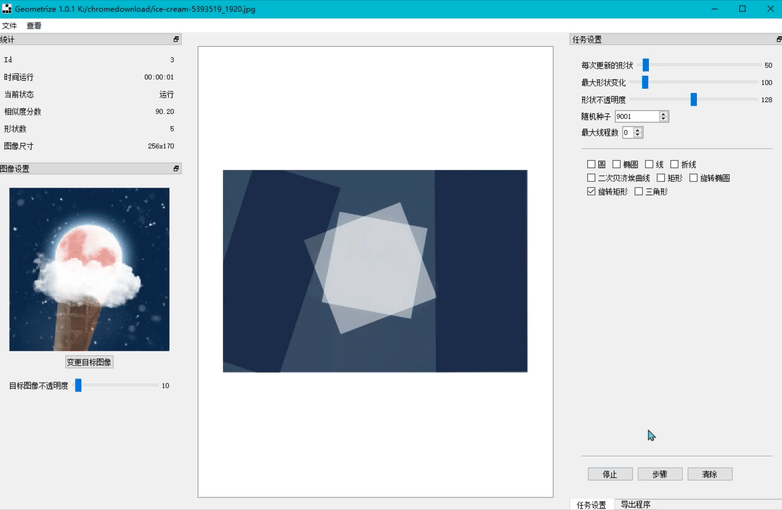
Task: Enable the 三角形 shape checkbox
Action: click(638, 191)
